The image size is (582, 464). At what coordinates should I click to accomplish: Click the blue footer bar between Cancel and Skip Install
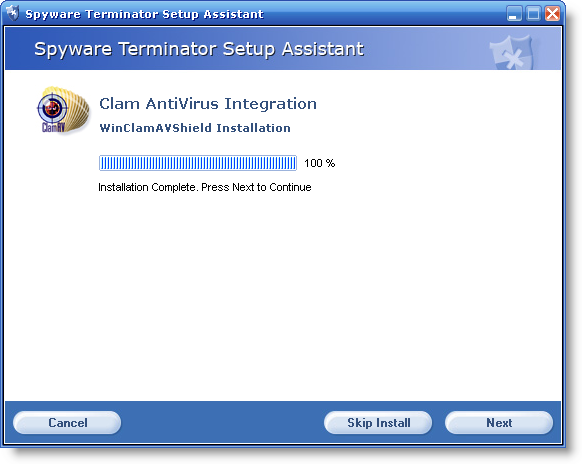tap(223, 422)
